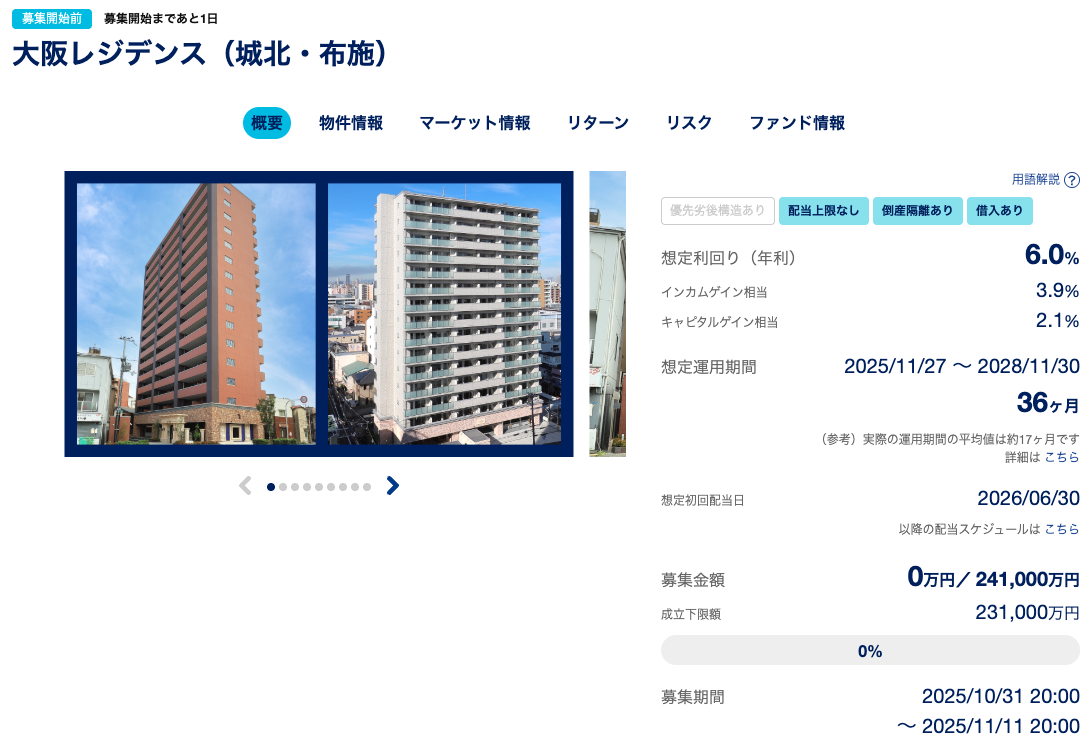Open the ファンド情報 tab
This screenshot has width=1088, height=746.
797,123
